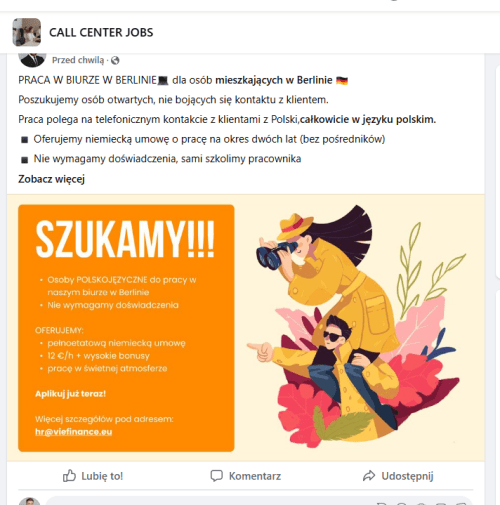Focus the comment input field below post
The width and height of the screenshot is (500, 505).
(259, 501)
